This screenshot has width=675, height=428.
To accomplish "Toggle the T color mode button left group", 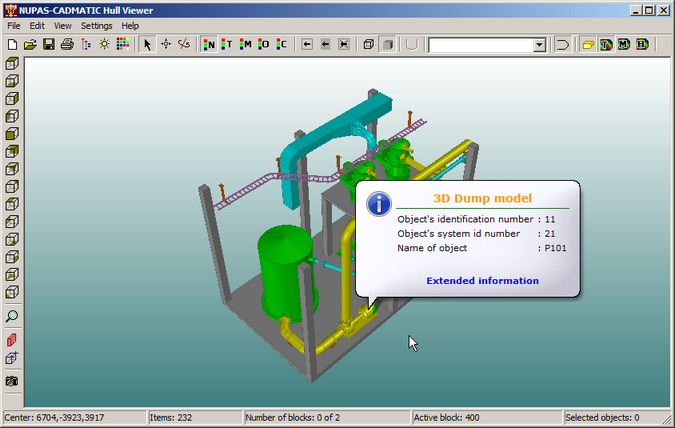I will click(227, 44).
